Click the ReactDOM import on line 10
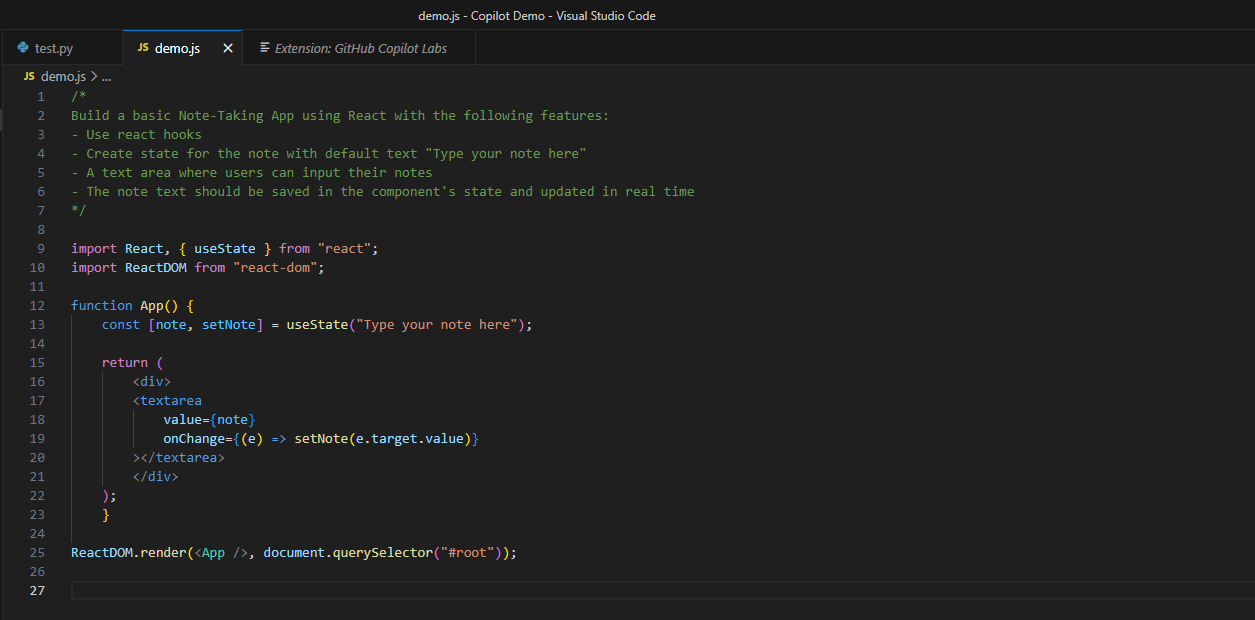Screen dimensions: 1255x620 [156, 267]
